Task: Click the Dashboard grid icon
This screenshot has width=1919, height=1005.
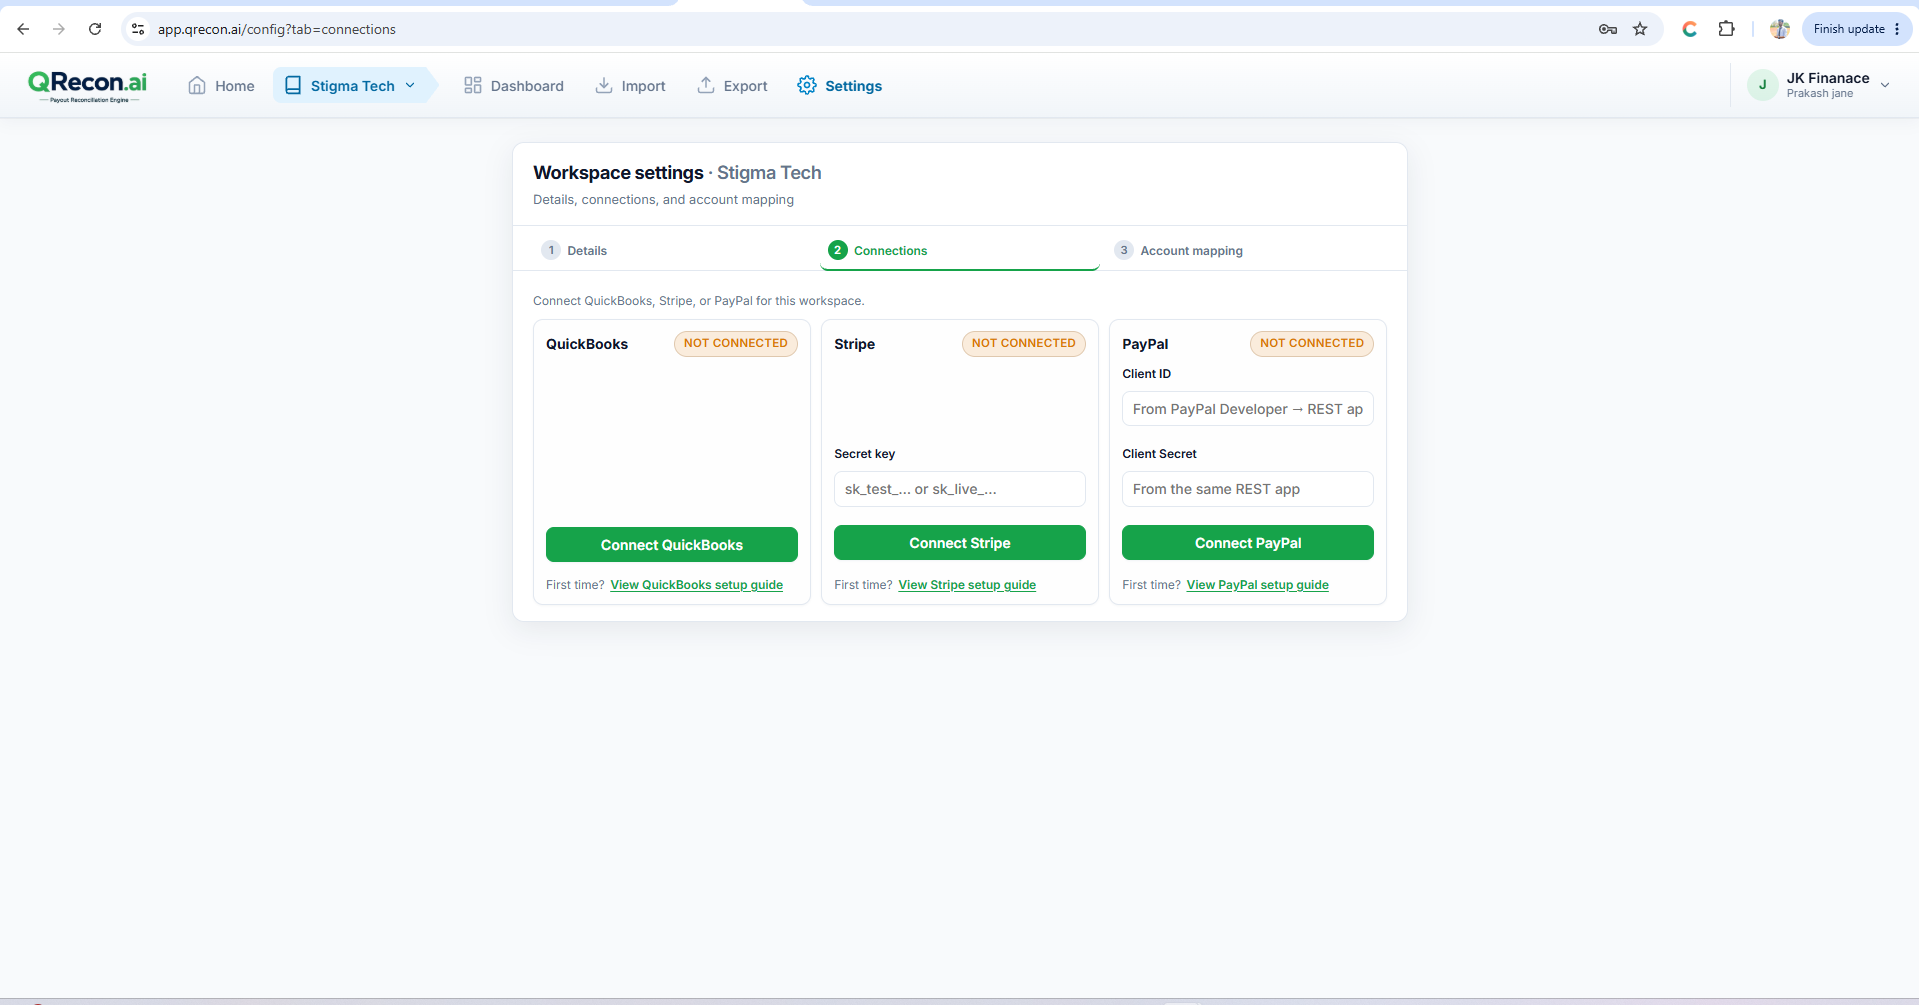Action: (473, 86)
